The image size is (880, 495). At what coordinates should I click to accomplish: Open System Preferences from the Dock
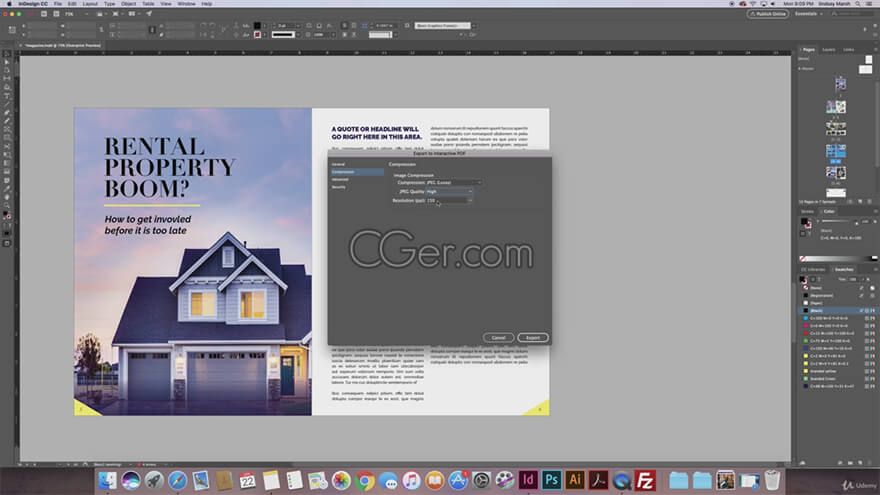[x=482, y=480]
